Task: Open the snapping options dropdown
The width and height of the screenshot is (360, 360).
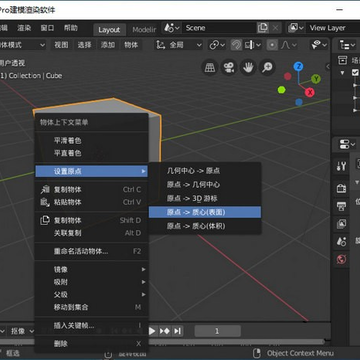Action: point(253,45)
